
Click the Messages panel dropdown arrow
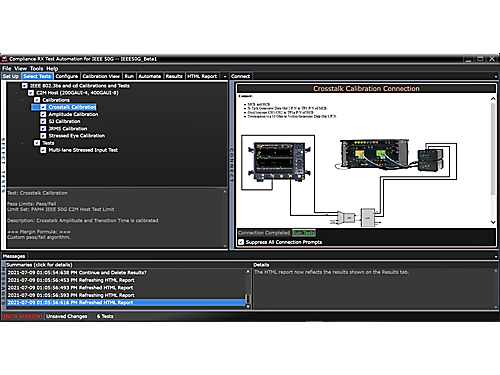pyautogui.click(x=496, y=256)
